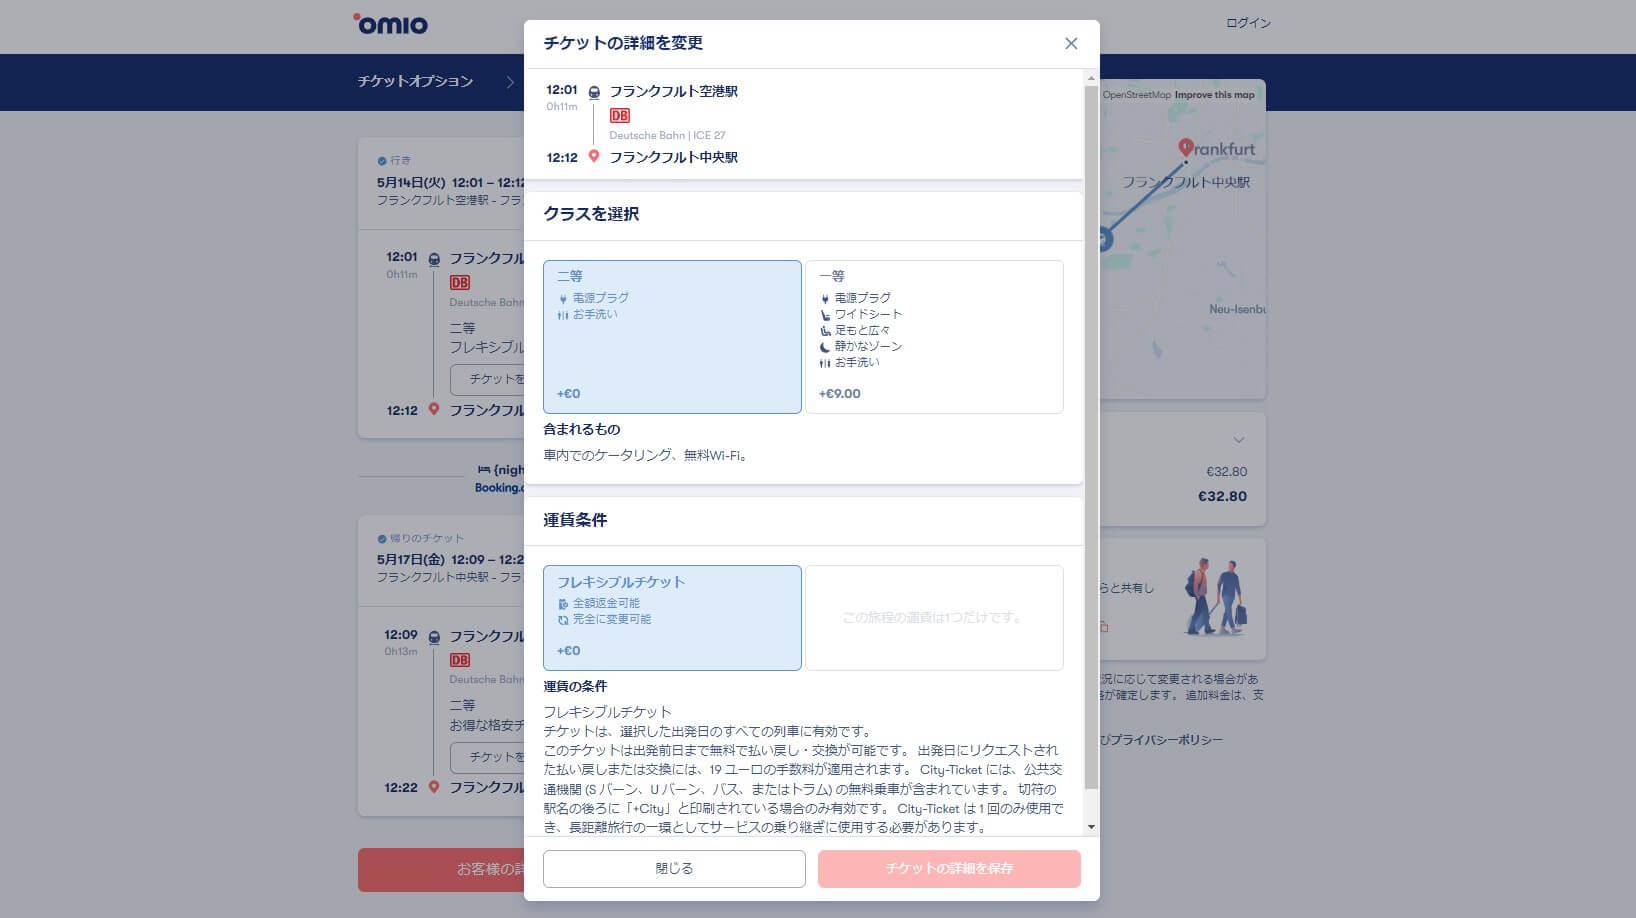The image size is (1636, 918).
Task: Click the train icon beside フランクフルト空港駅
Action: (594, 92)
